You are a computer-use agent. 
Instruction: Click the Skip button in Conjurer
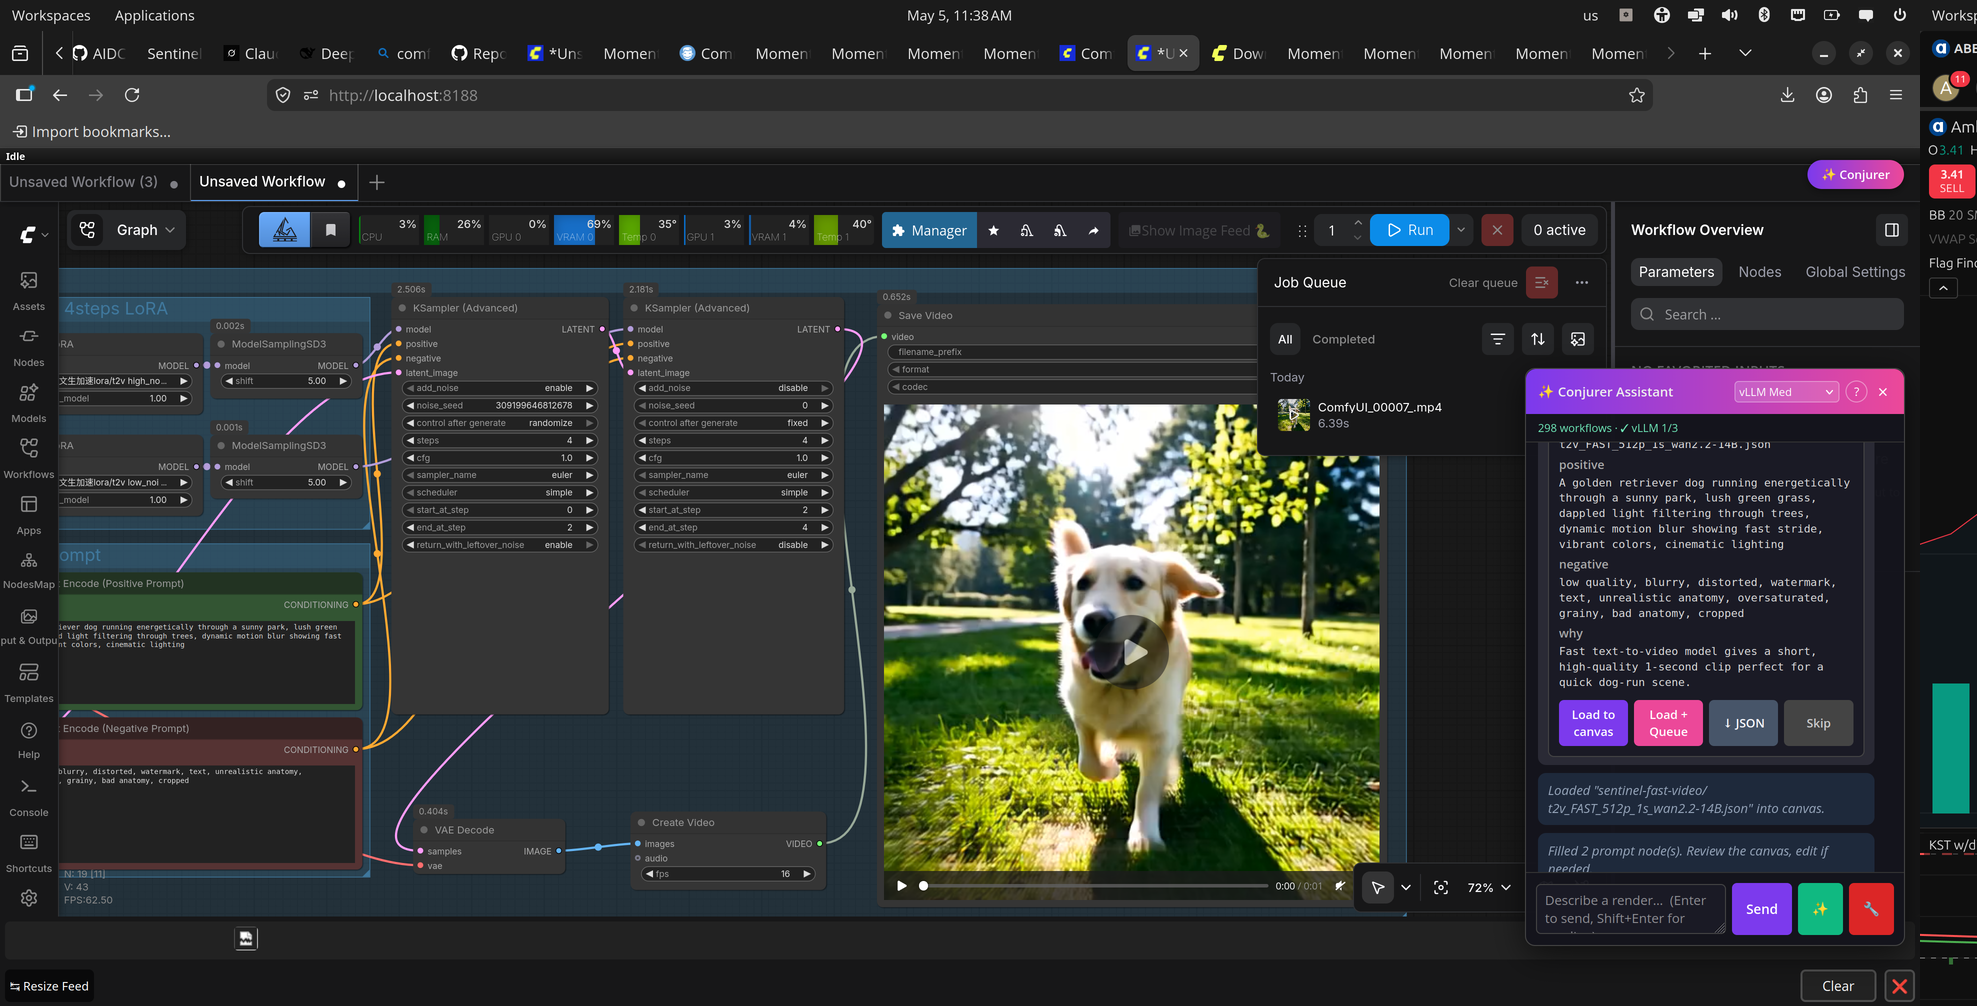click(x=1818, y=723)
